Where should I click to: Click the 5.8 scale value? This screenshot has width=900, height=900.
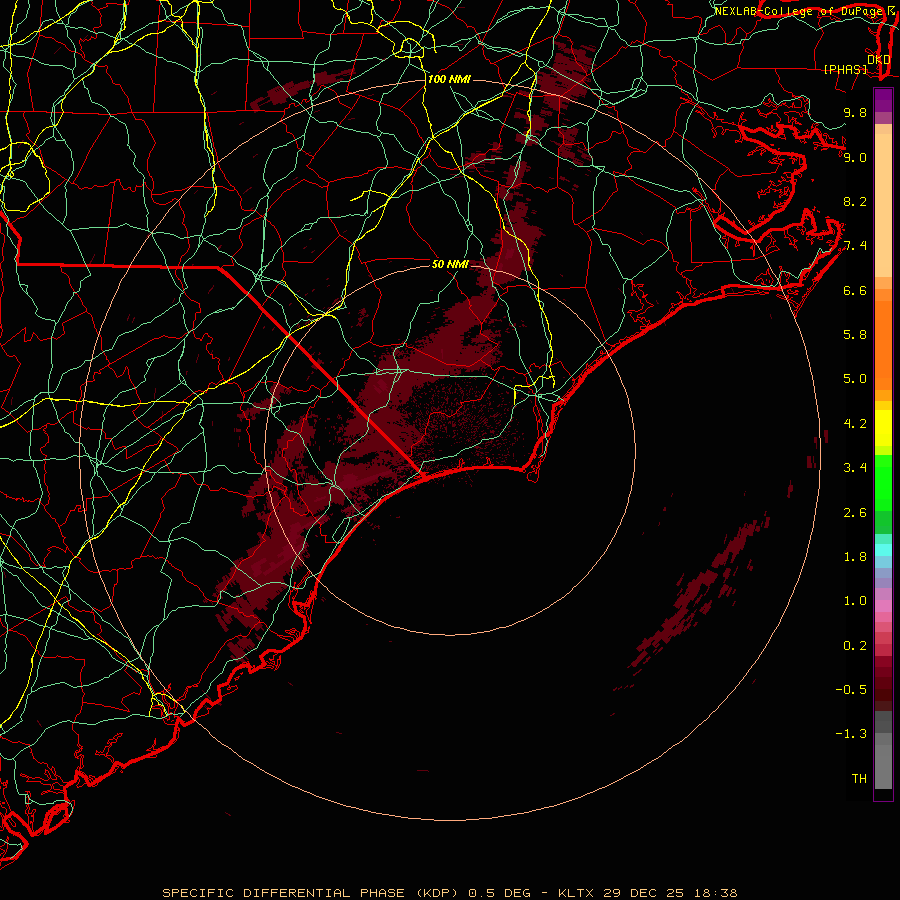pyautogui.click(x=855, y=335)
